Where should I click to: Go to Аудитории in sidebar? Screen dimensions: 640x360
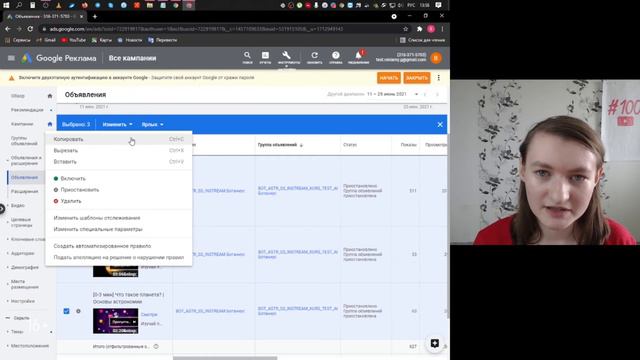(x=23, y=253)
